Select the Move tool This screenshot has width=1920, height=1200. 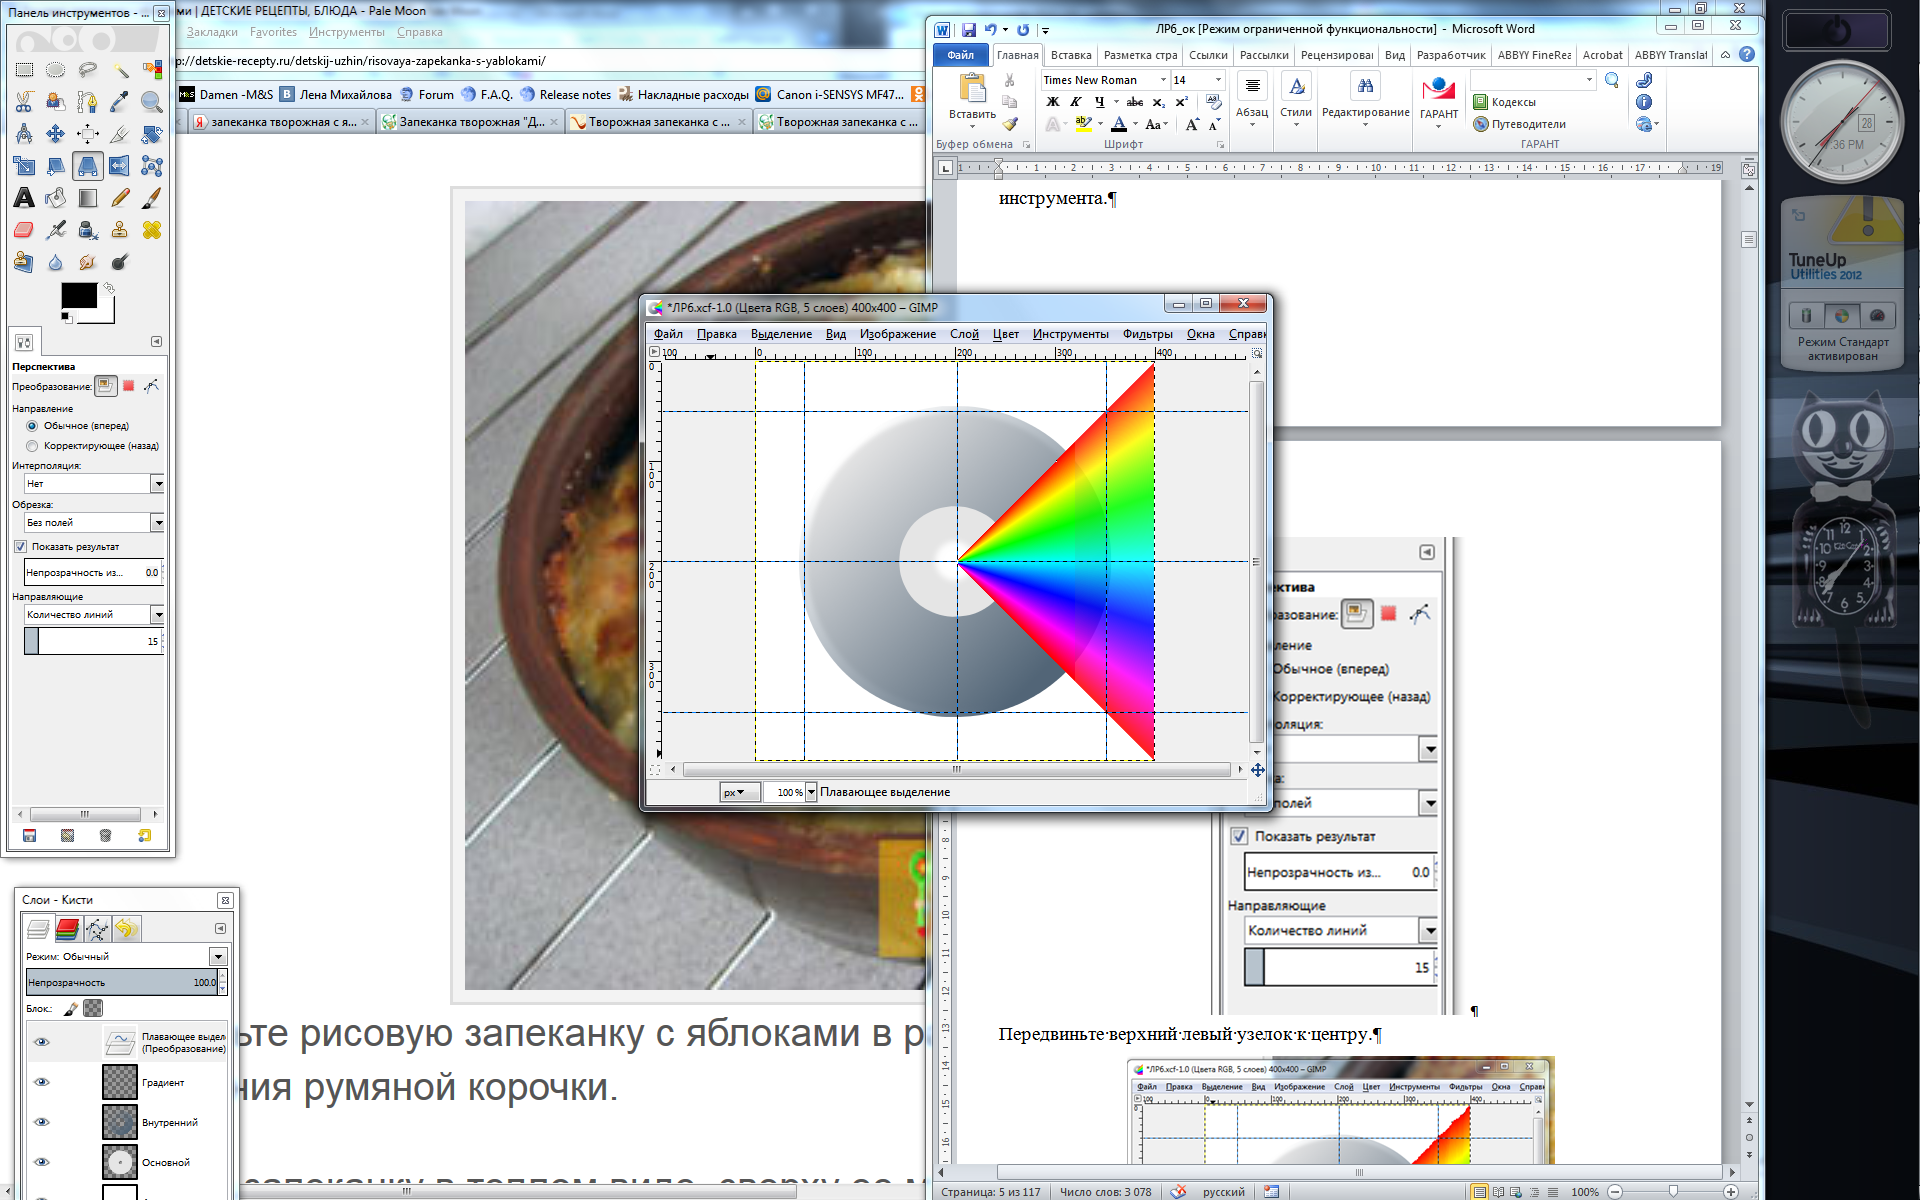(x=56, y=134)
